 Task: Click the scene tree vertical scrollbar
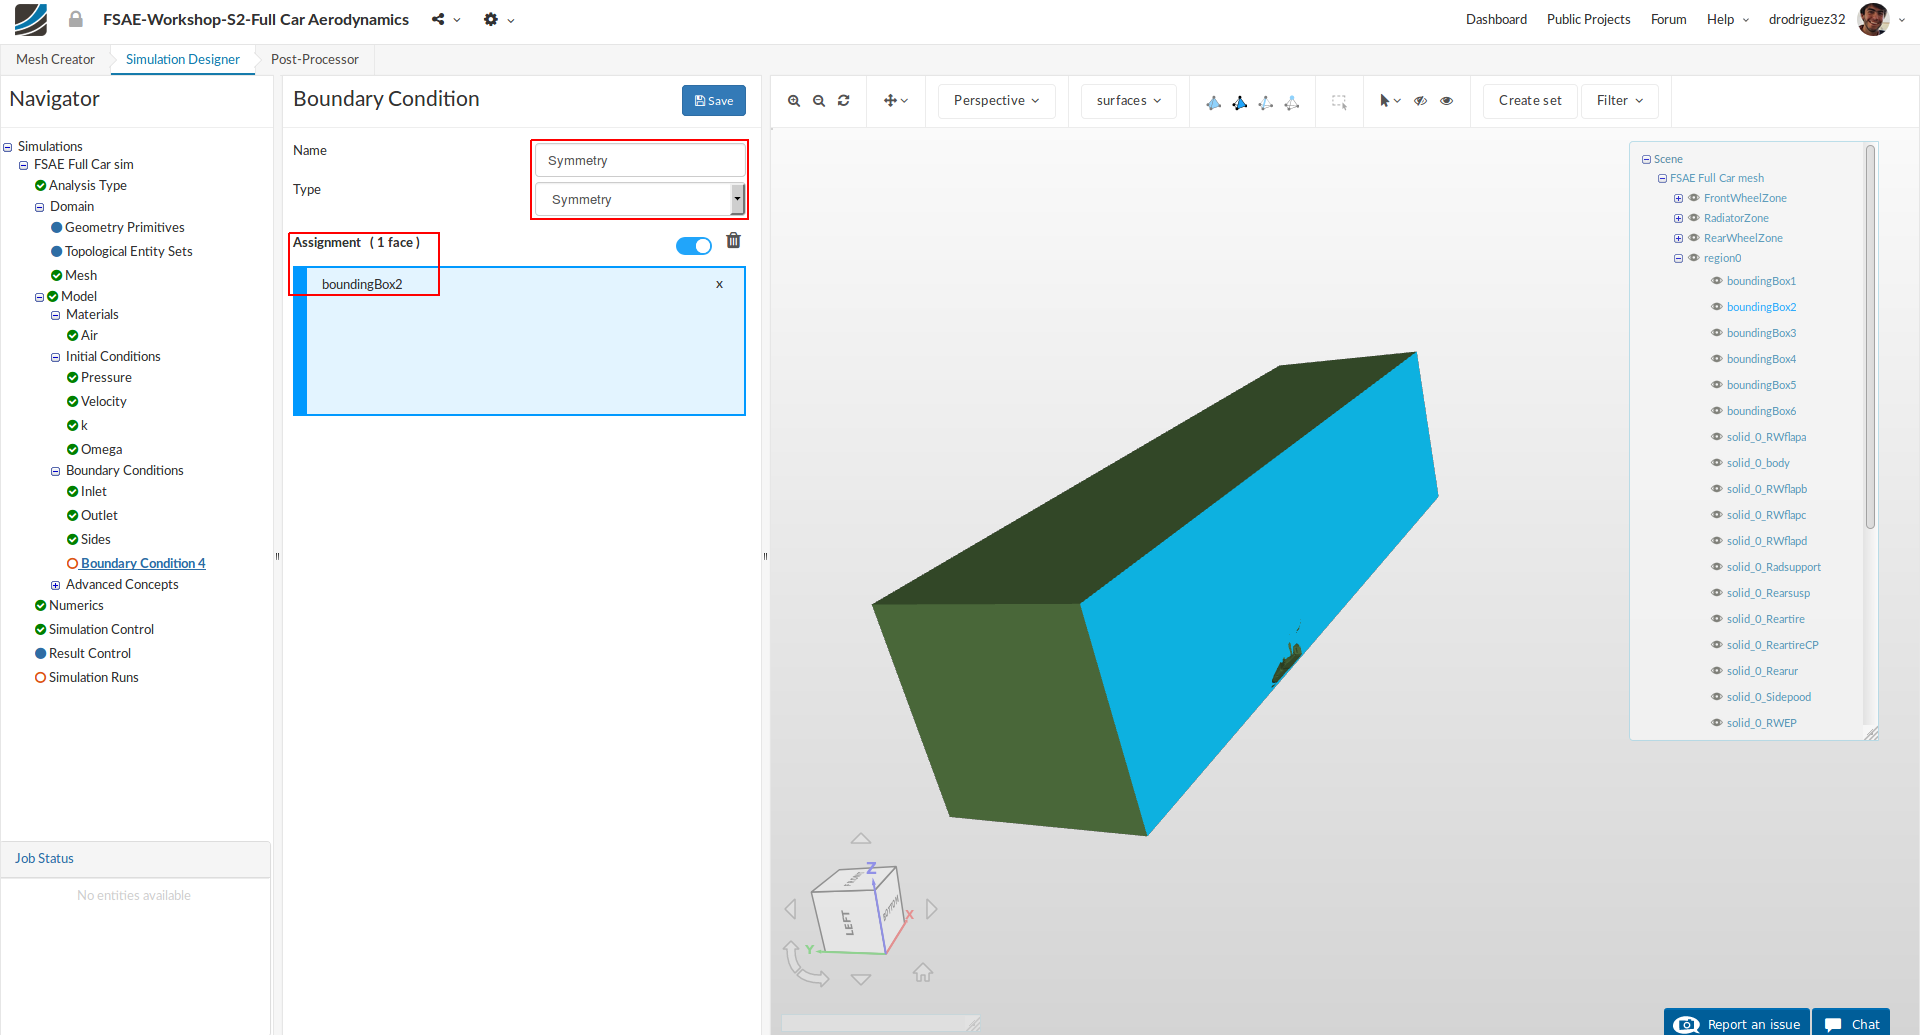[x=1870, y=337]
